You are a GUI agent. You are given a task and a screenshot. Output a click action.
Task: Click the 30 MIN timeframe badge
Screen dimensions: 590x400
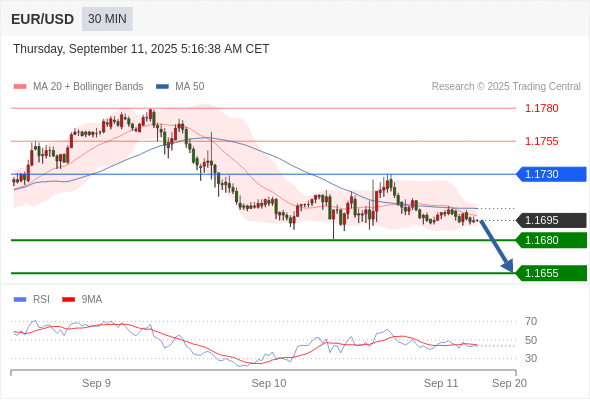[x=107, y=19]
